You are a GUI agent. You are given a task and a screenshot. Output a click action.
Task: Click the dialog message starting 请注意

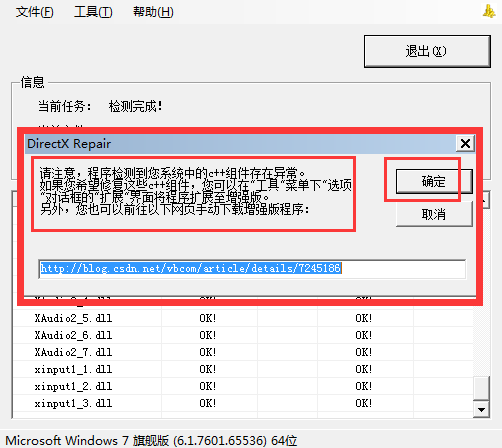click(196, 191)
